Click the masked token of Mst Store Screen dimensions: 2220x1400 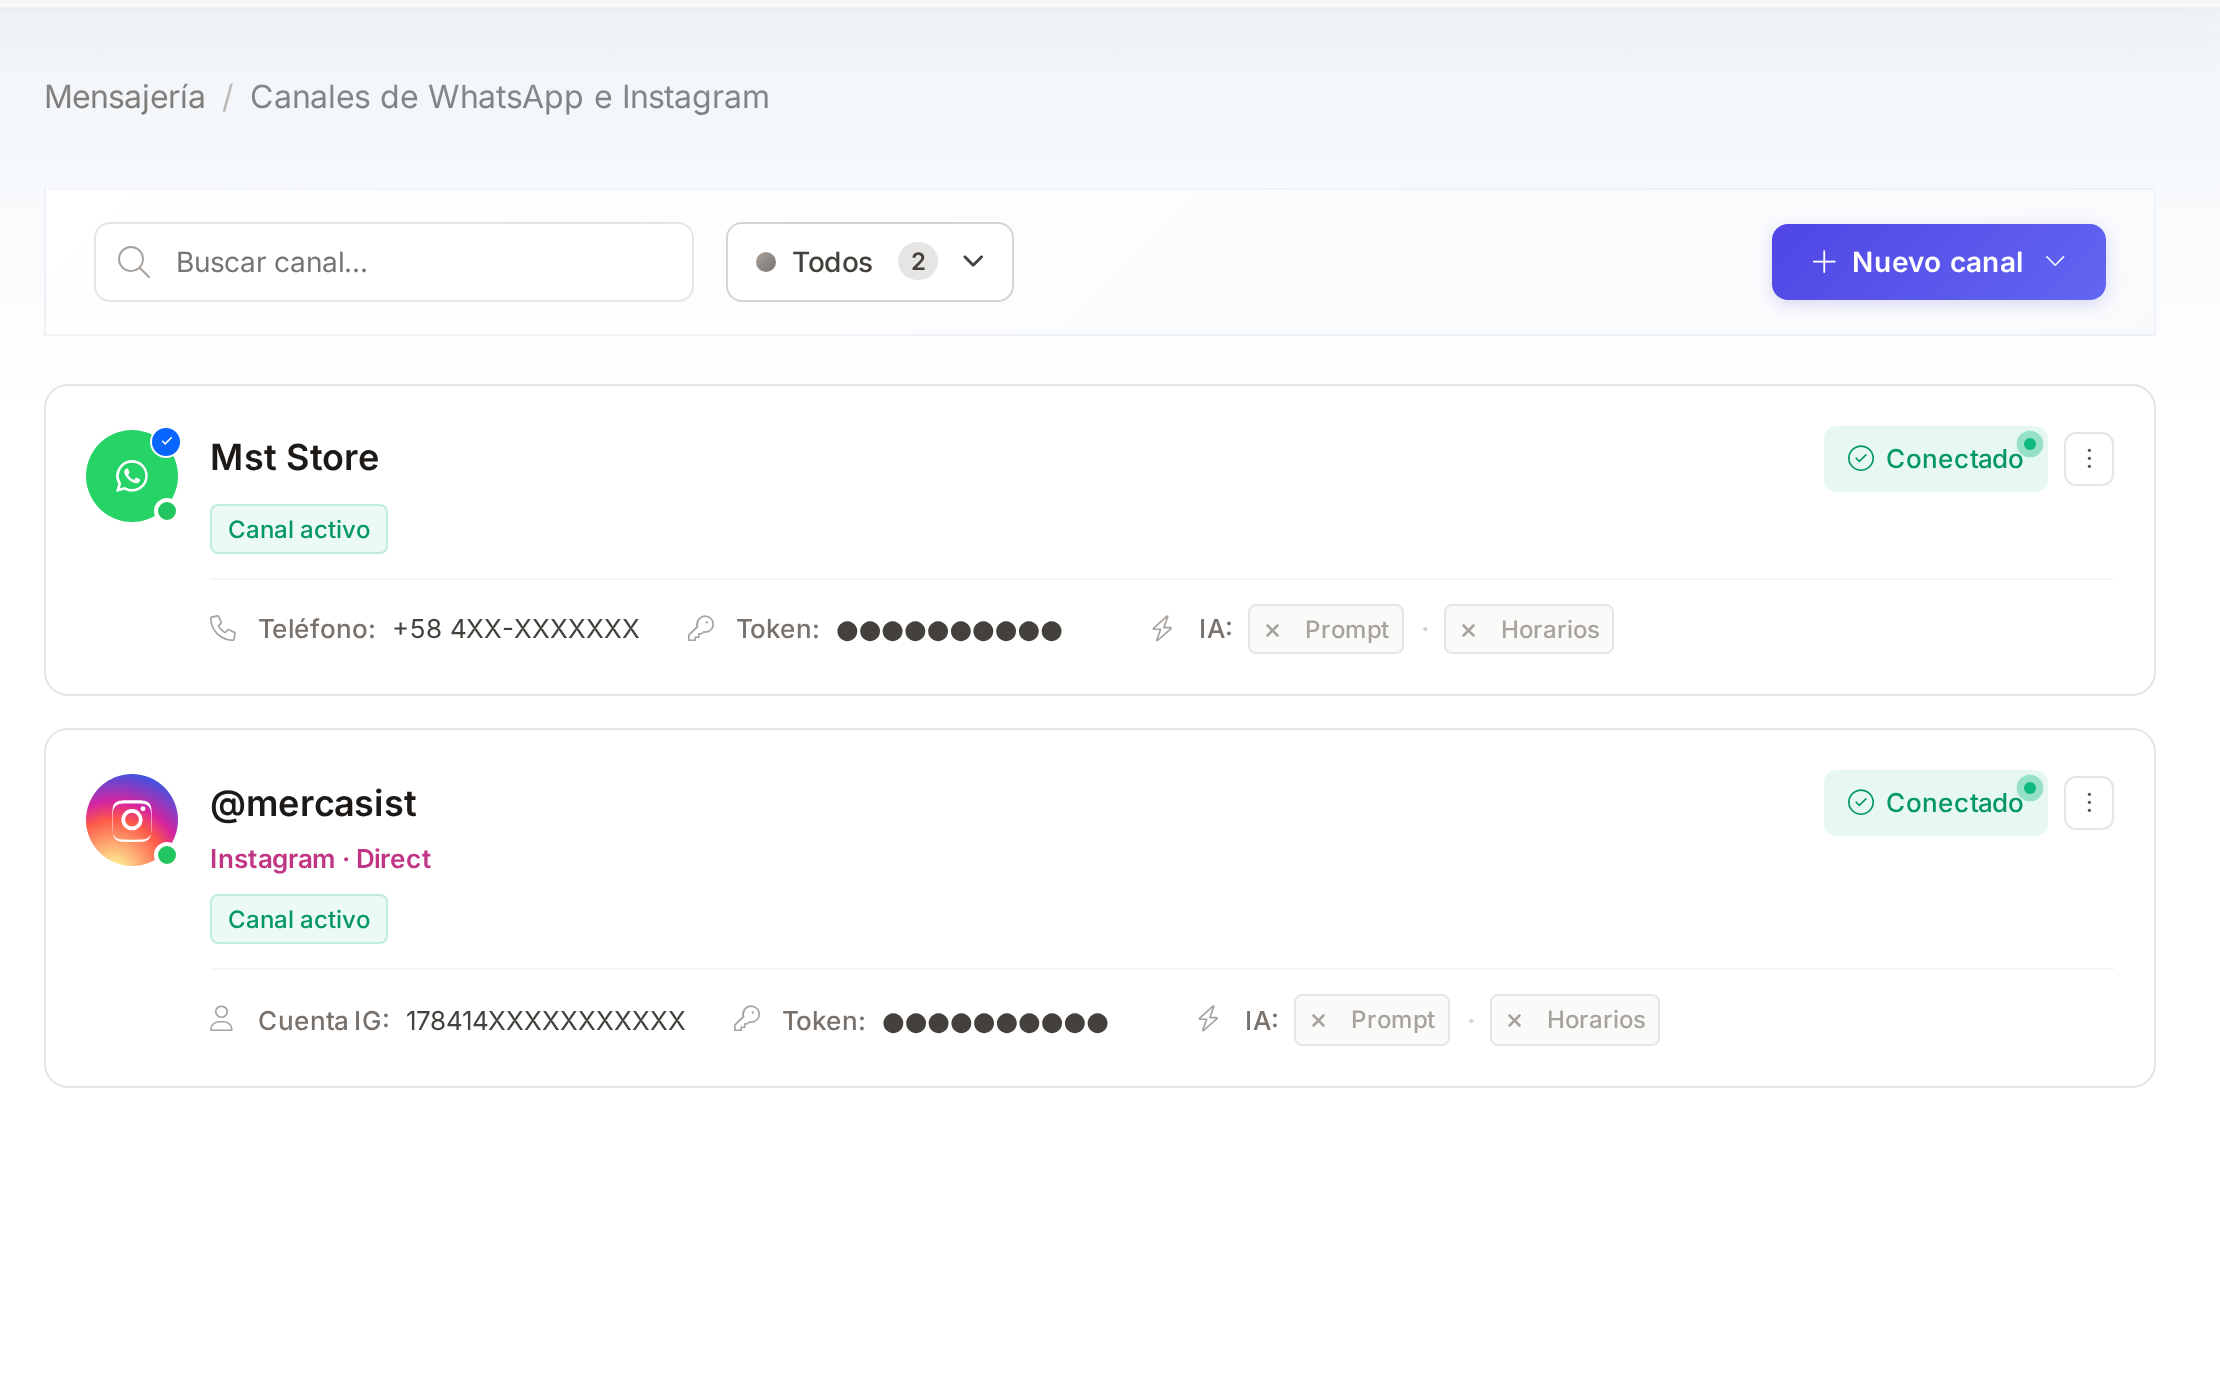(x=949, y=631)
